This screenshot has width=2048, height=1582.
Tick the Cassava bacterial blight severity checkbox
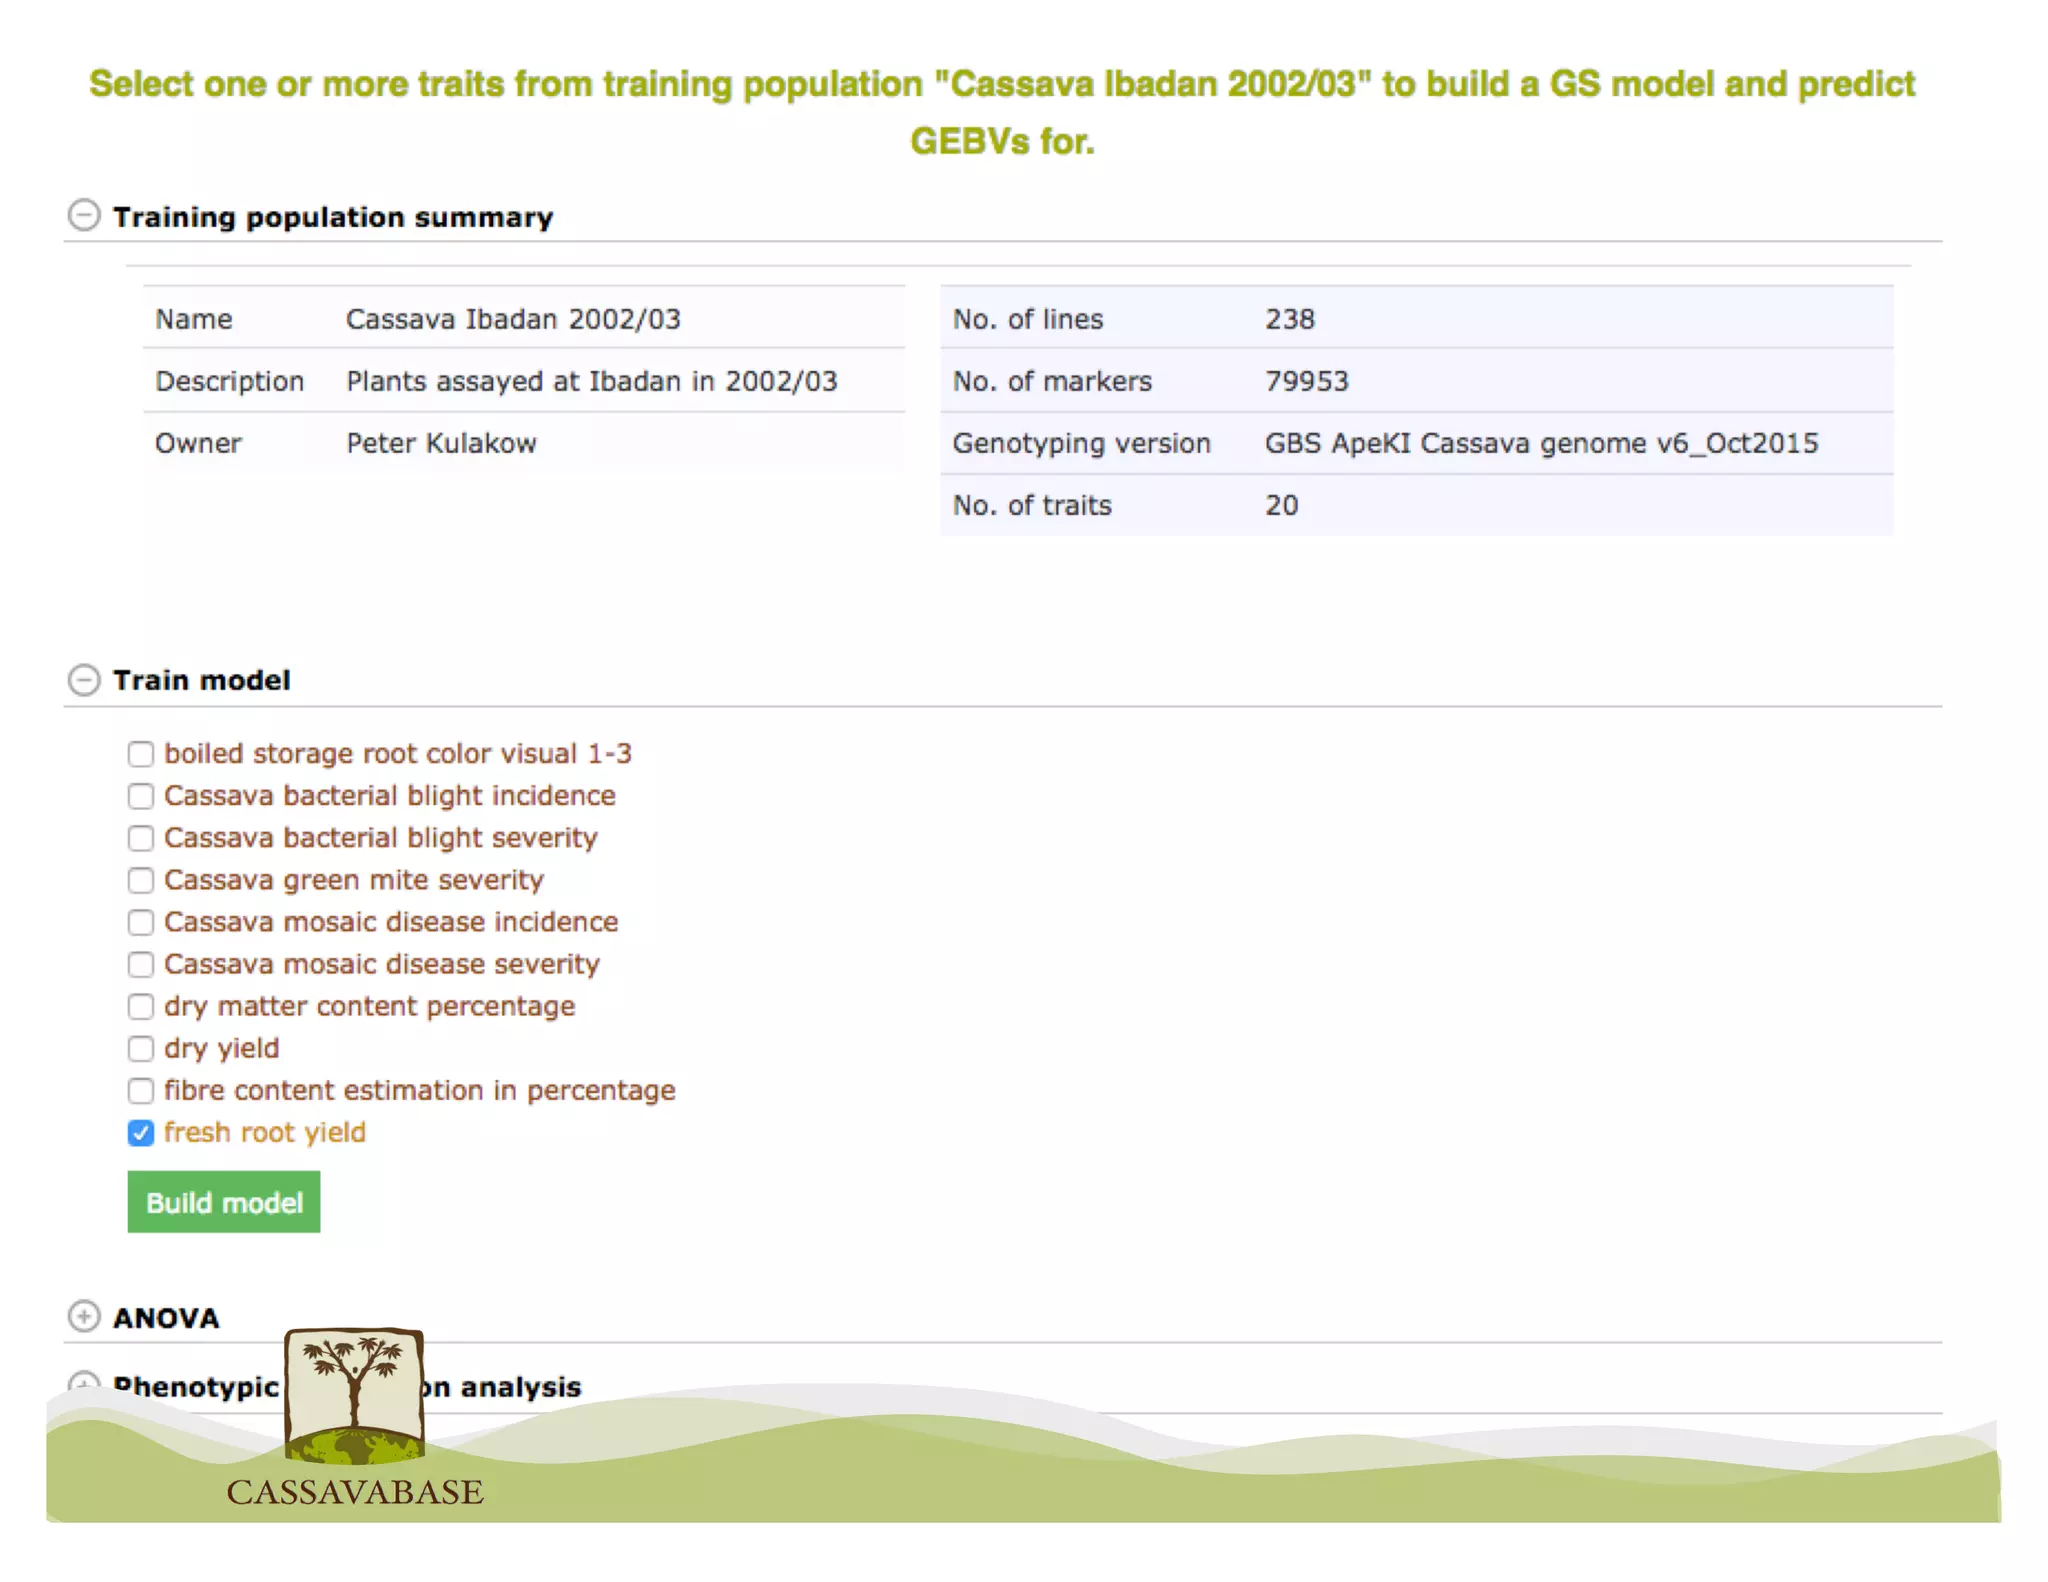pyautogui.click(x=141, y=838)
